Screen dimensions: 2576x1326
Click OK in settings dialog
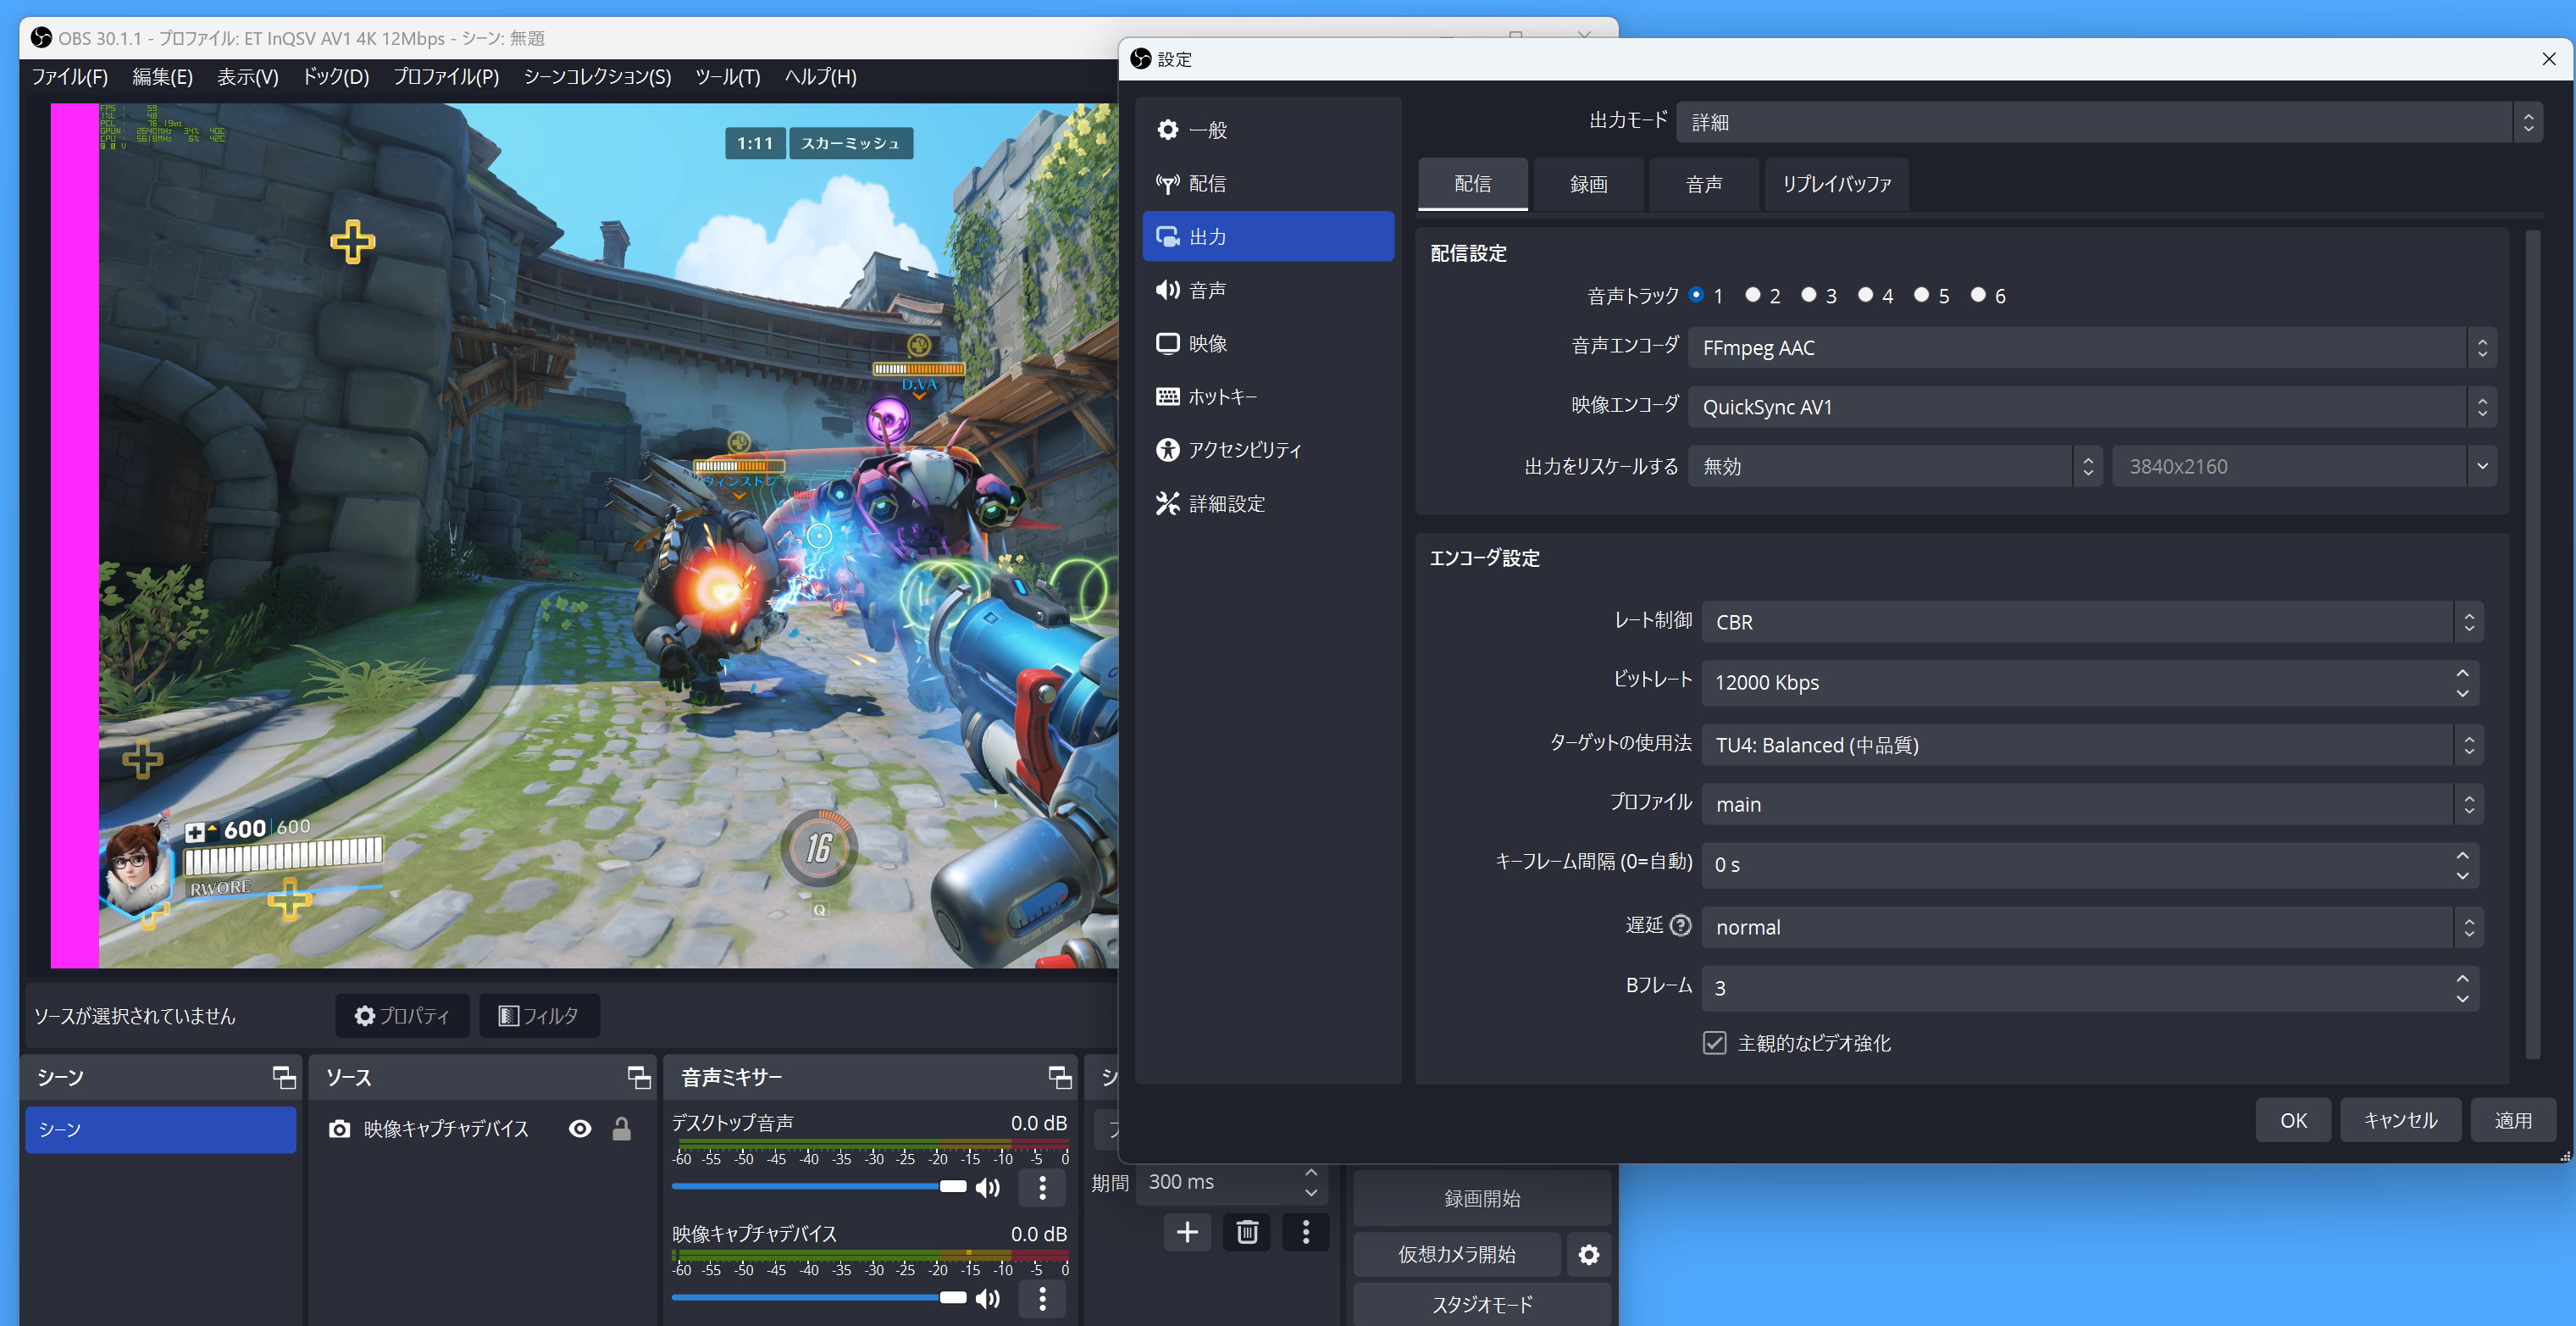coord(2293,1120)
